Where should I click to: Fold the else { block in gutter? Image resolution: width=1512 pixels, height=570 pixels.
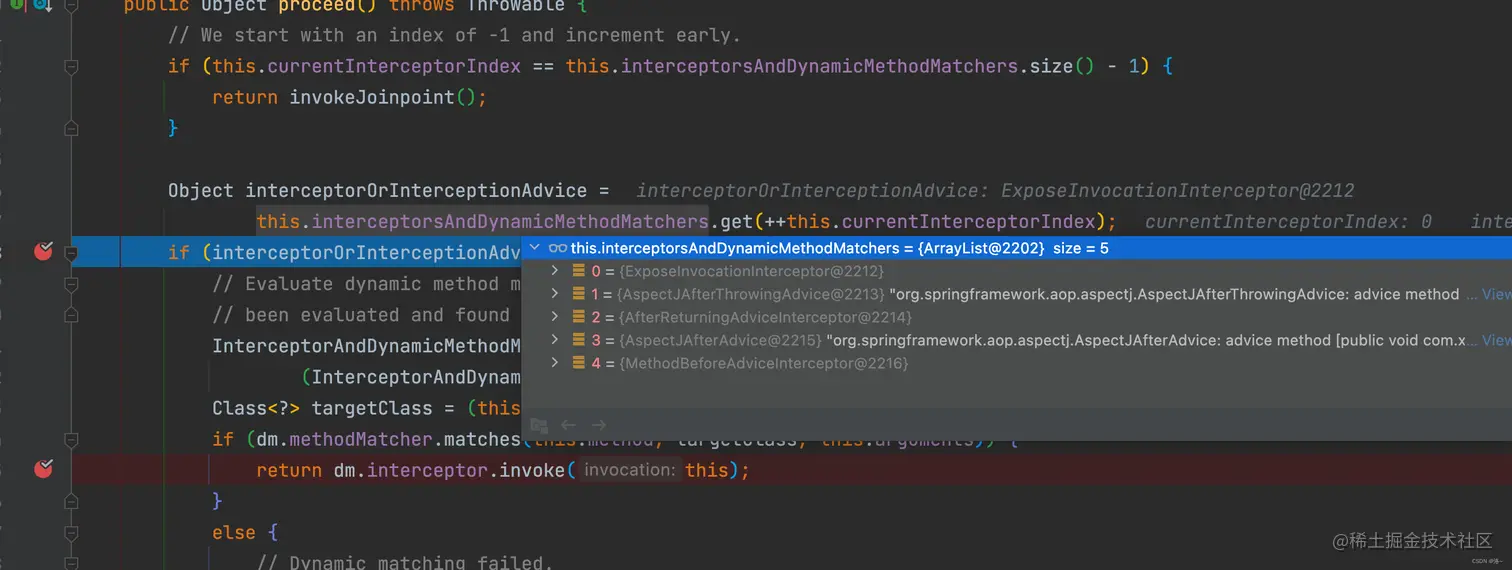(x=71, y=532)
